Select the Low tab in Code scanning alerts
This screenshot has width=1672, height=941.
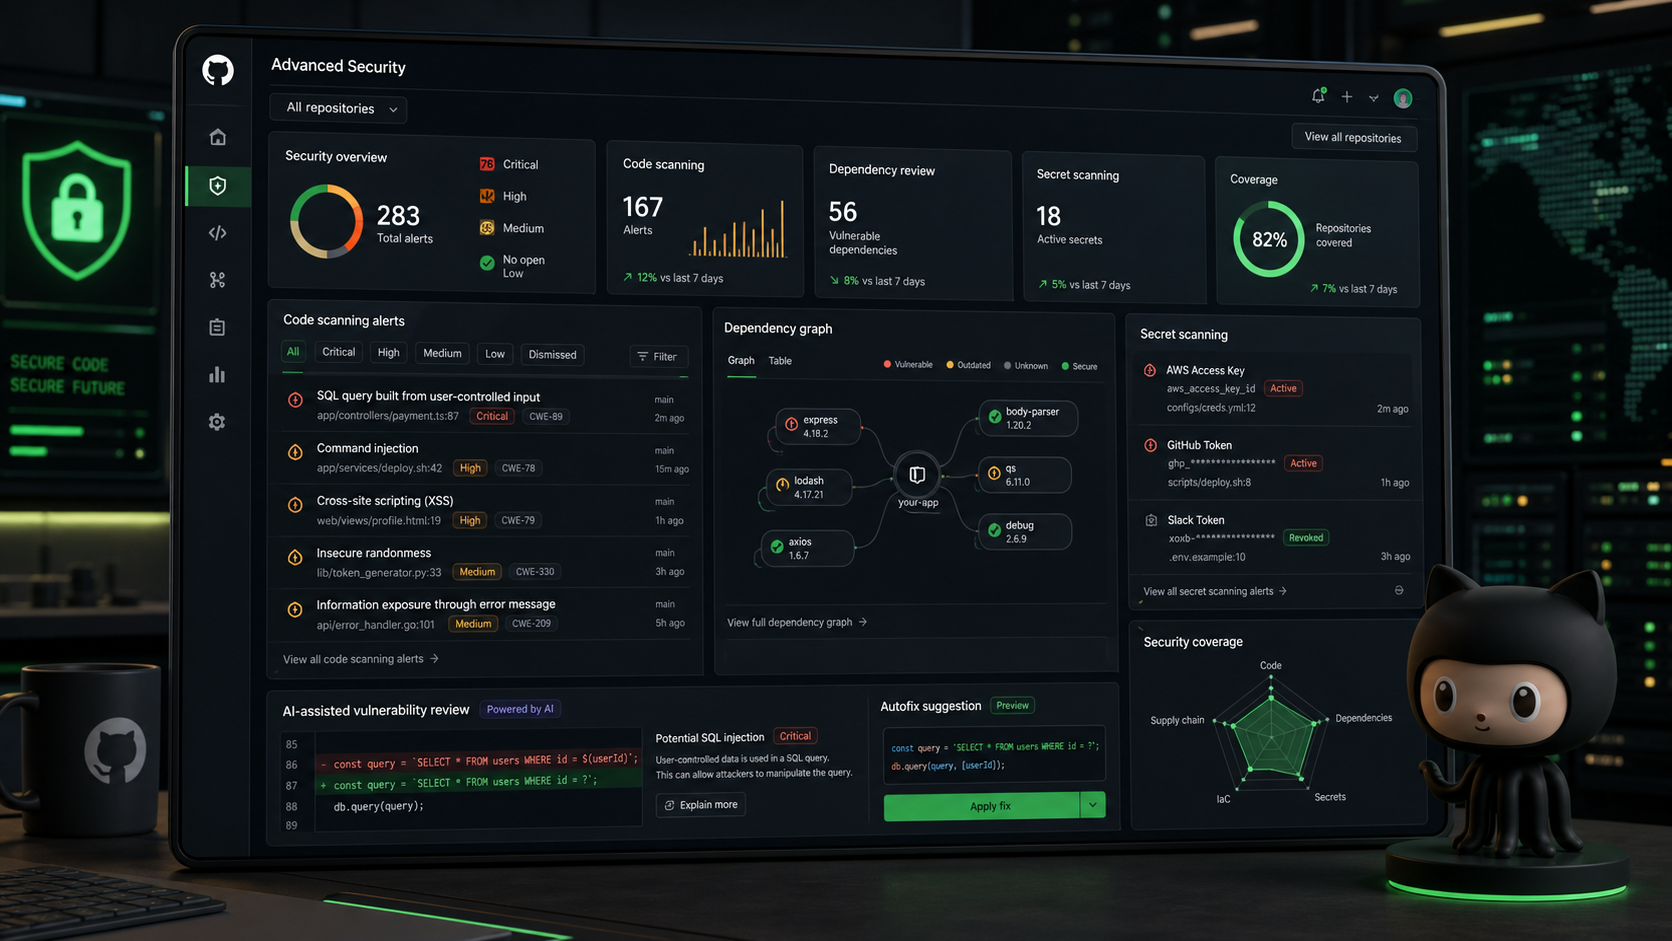(x=495, y=354)
